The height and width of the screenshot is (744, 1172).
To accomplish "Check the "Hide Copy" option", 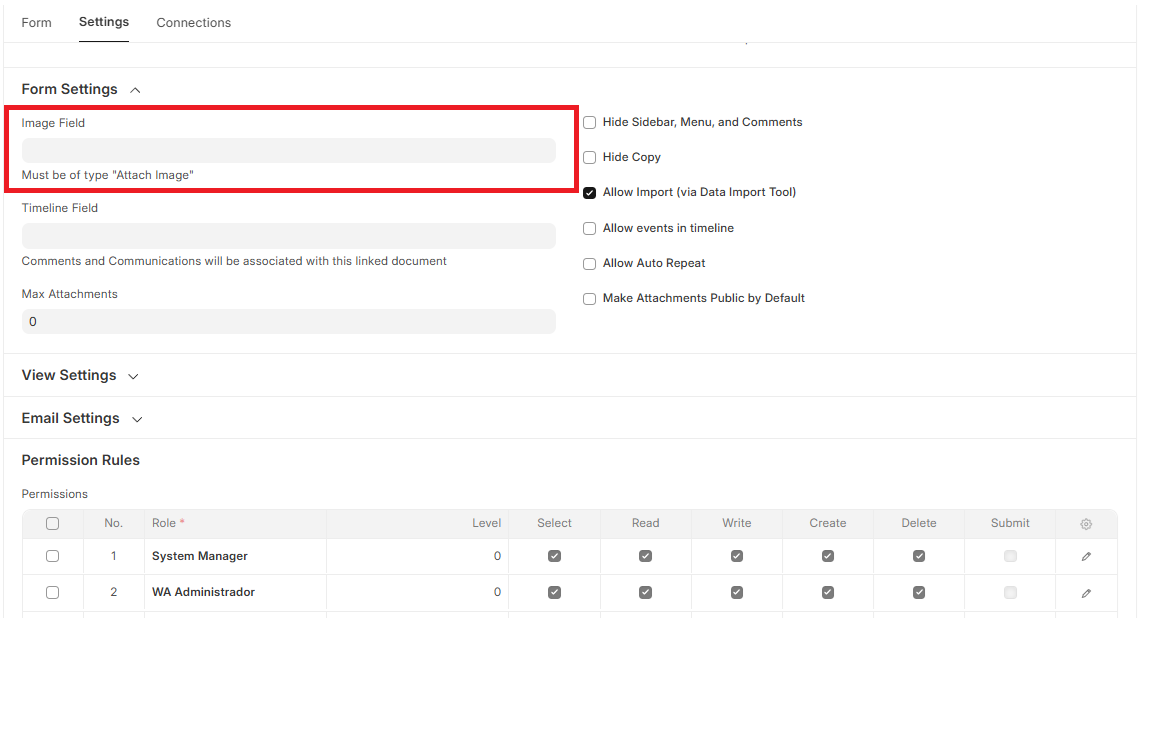I will 589,157.
